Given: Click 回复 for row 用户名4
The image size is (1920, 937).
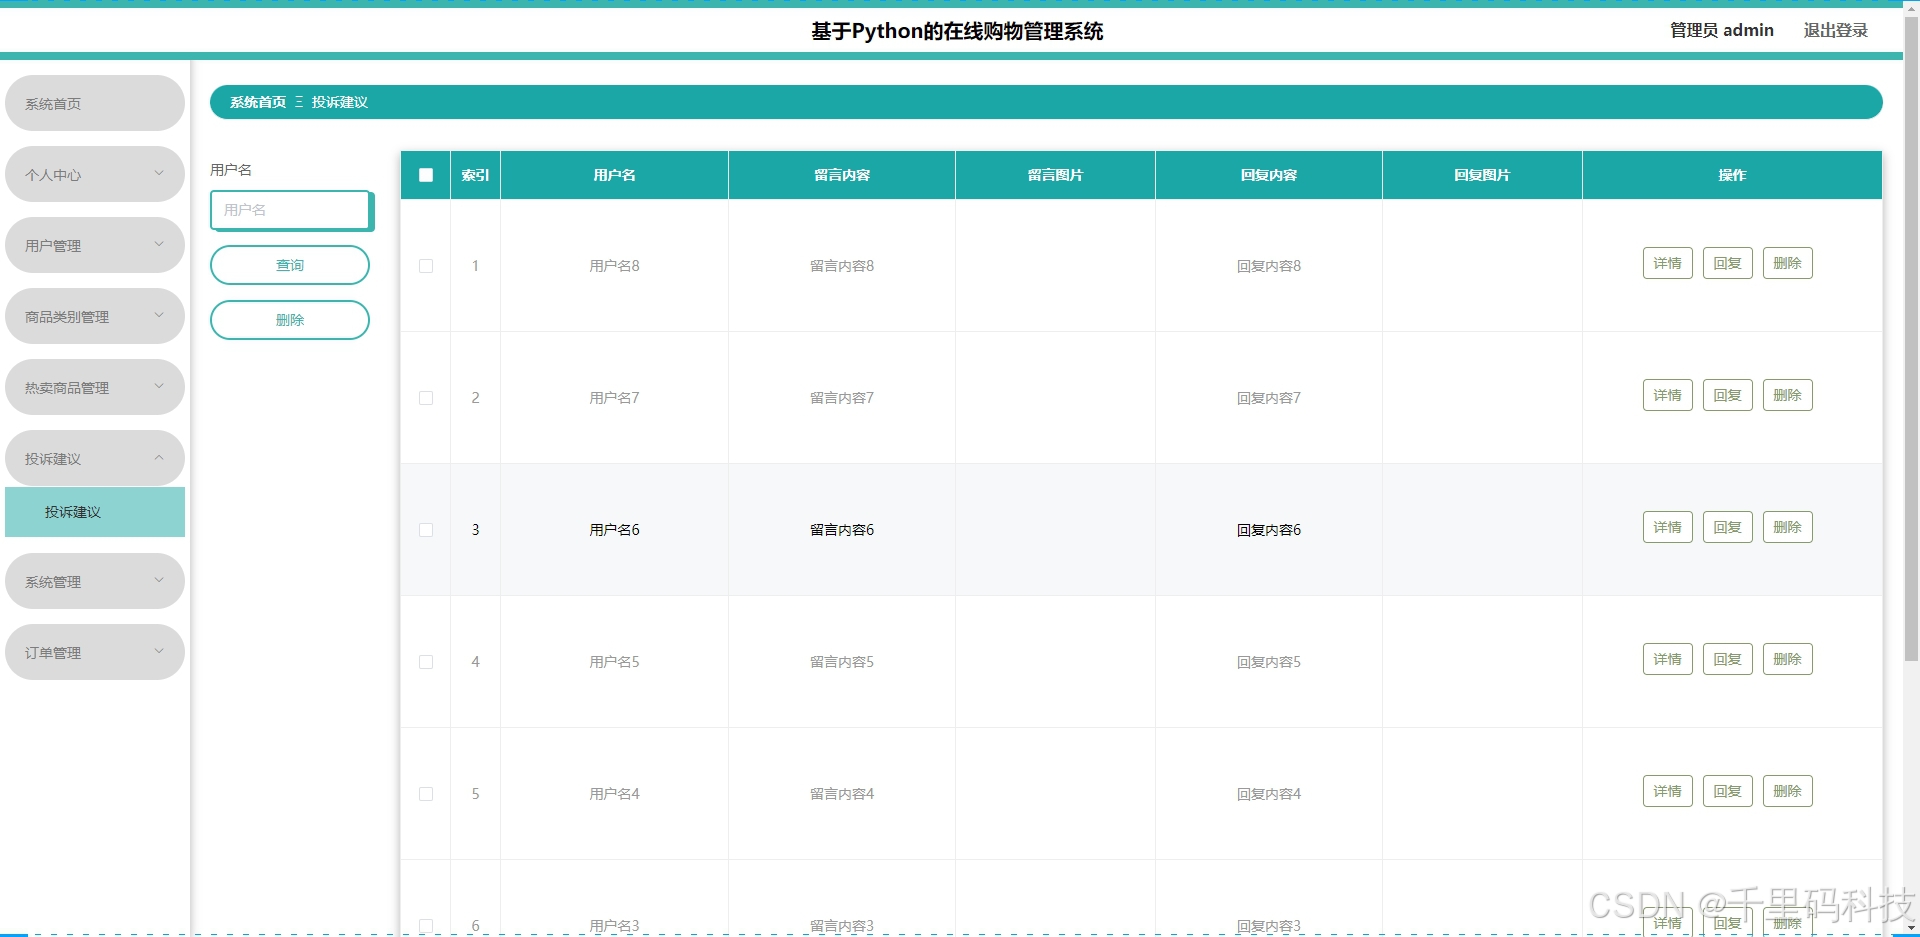Looking at the screenshot, I should coord(1728,791).
